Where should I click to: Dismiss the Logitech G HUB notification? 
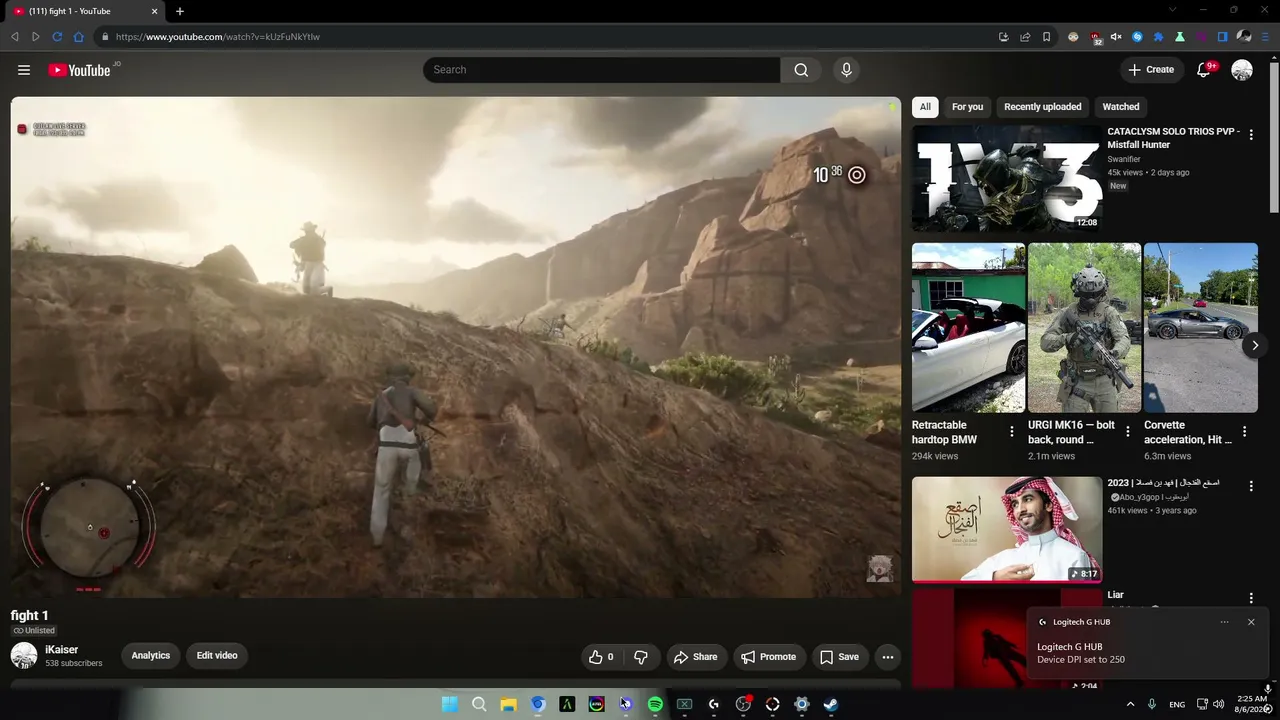1251,622
